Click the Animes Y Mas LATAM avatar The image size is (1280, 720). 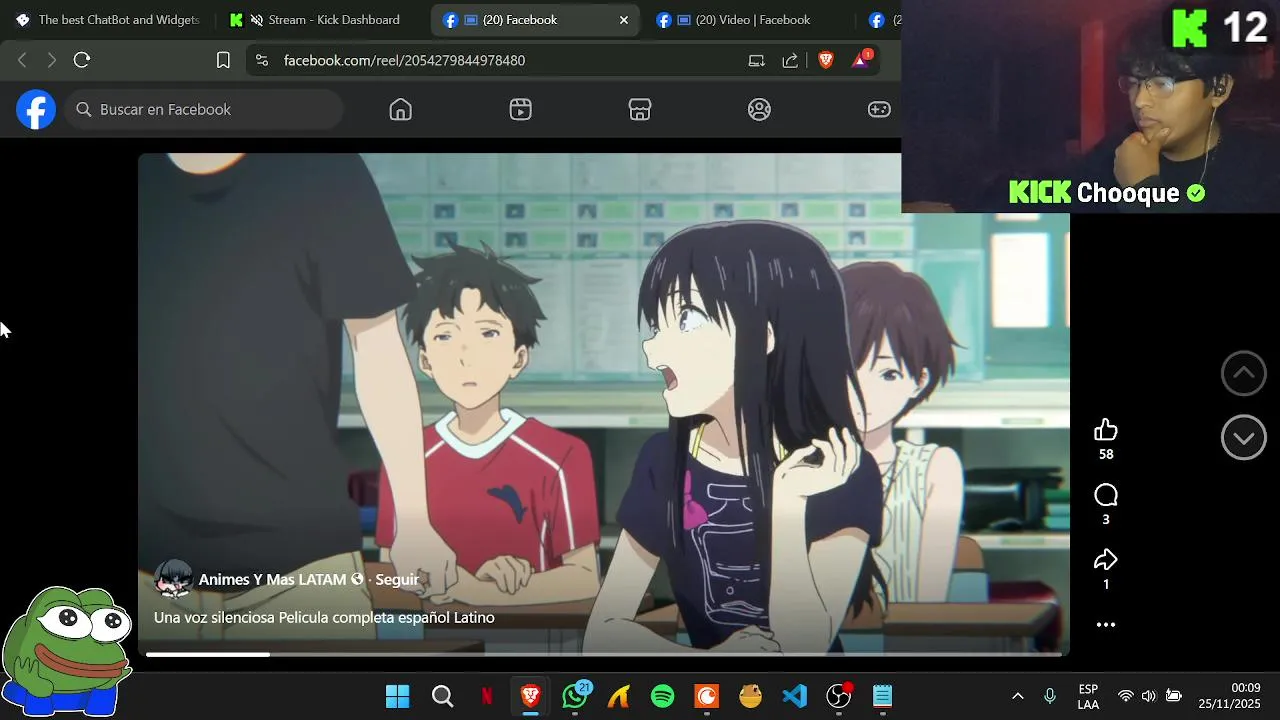point(173,579)
